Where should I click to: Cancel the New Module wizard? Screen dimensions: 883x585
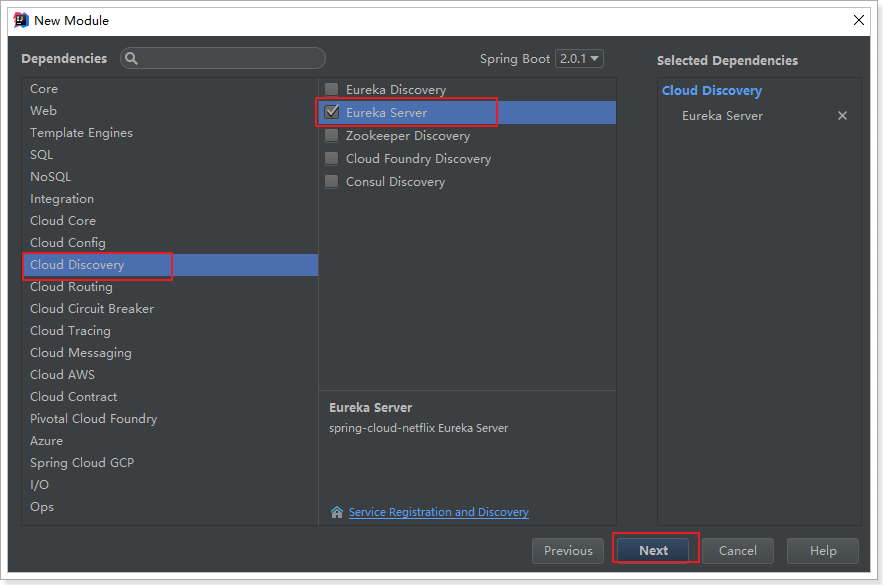[738, 551]
